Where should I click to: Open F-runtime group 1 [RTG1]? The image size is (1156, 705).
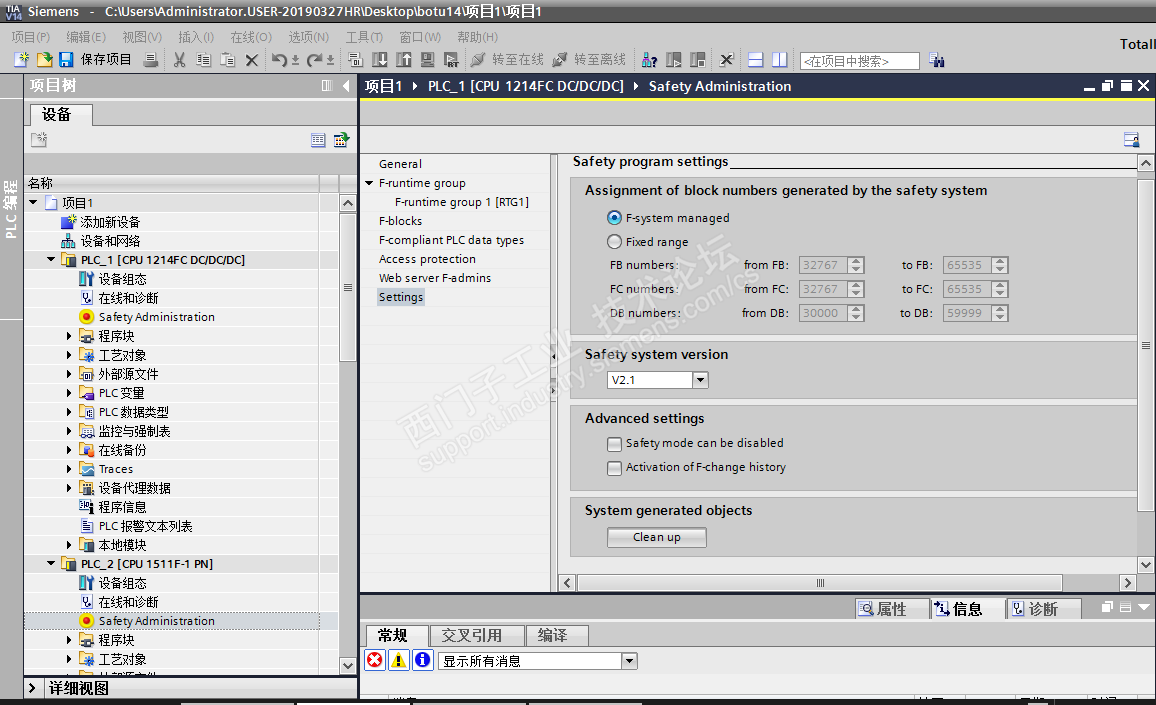(x=462, y=202)
